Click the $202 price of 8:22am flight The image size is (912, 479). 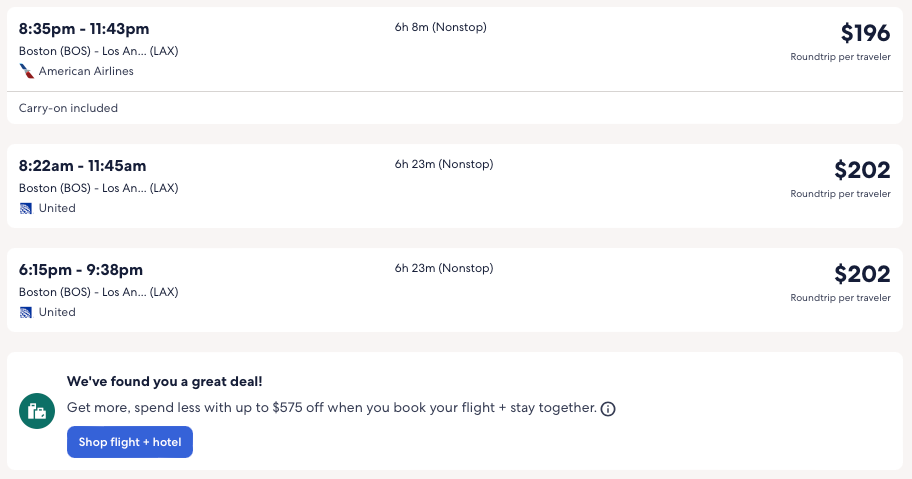(862, 170)
